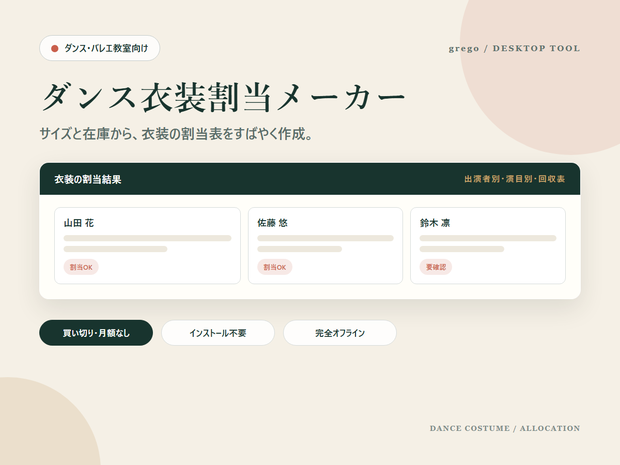Click the 衣装の割当結果 header title
Viewport: 620px width, 465px height.
88,180
